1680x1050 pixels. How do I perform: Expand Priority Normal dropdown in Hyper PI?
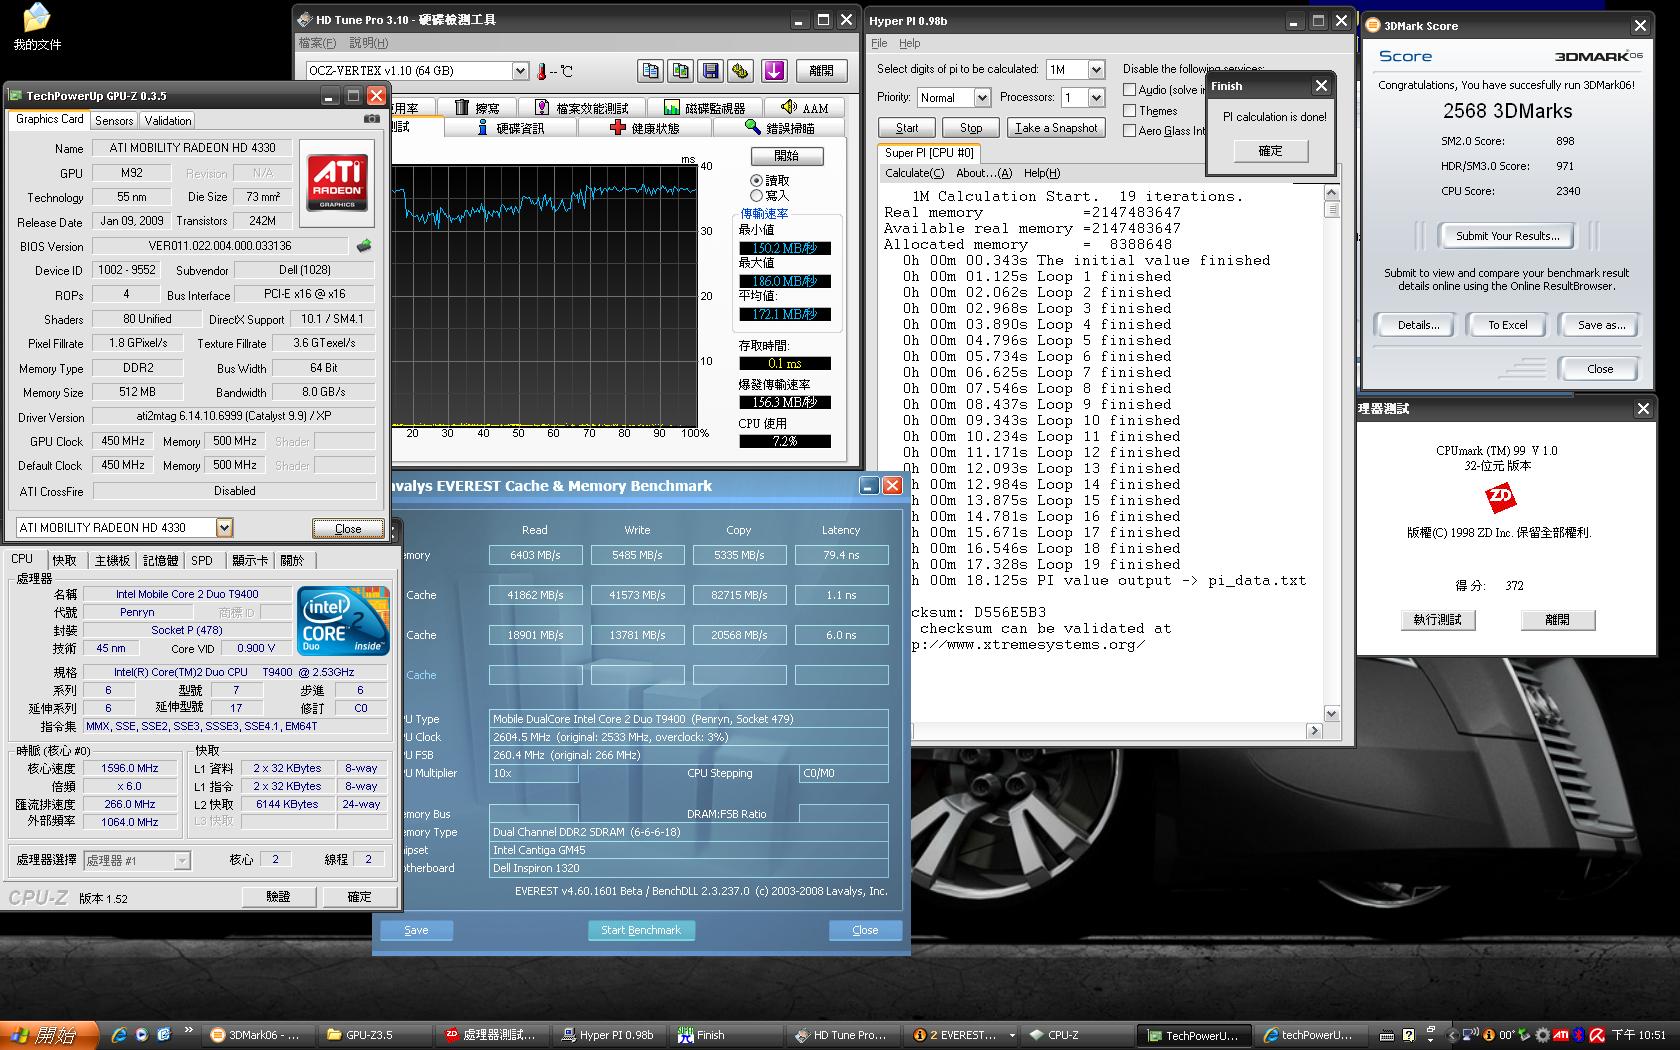(x=982, y=97)
